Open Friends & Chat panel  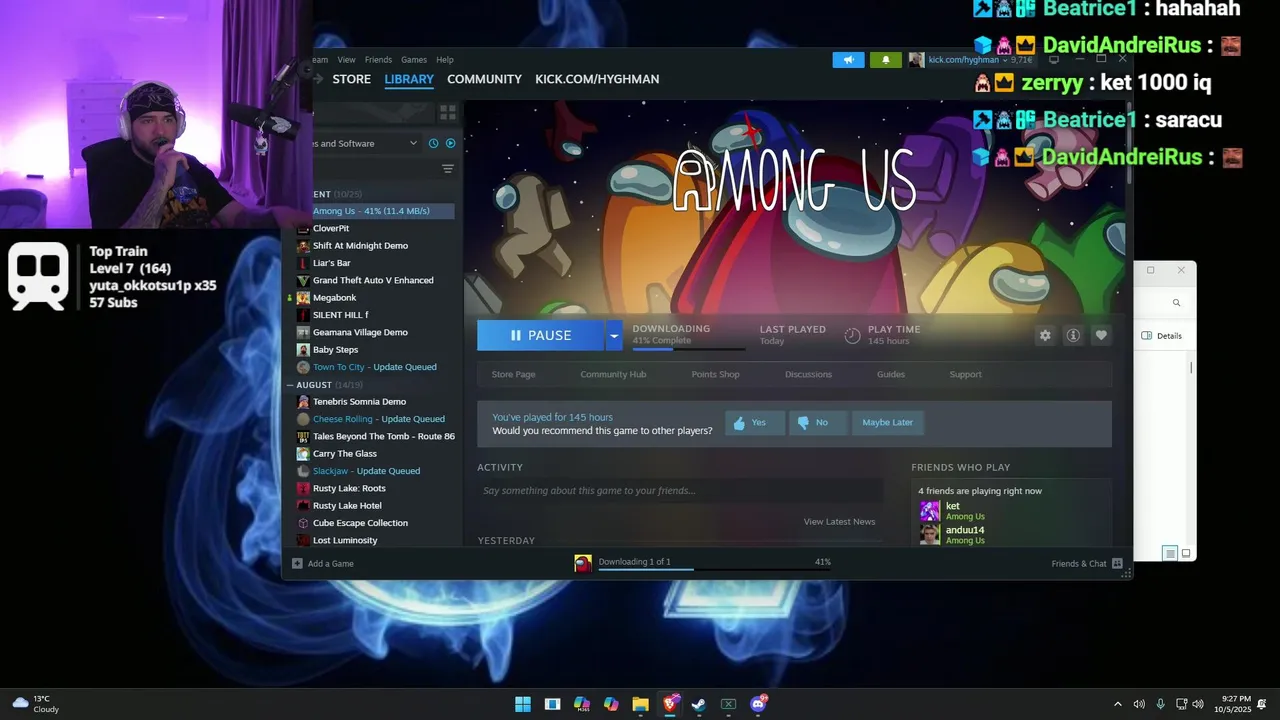(1086, 563)
